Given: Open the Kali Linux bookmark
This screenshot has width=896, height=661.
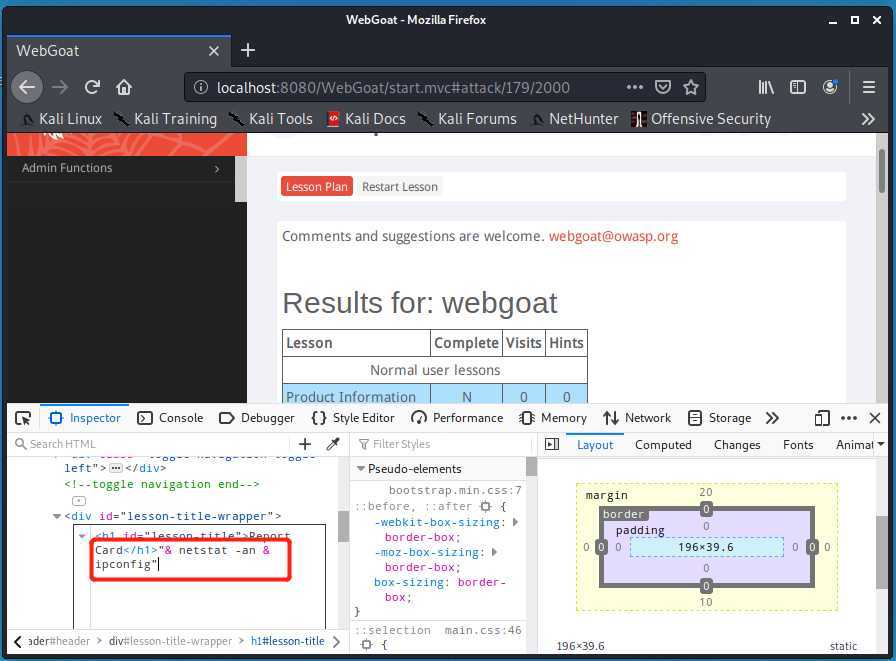Looking at the screenshot, I should (61, 119).
